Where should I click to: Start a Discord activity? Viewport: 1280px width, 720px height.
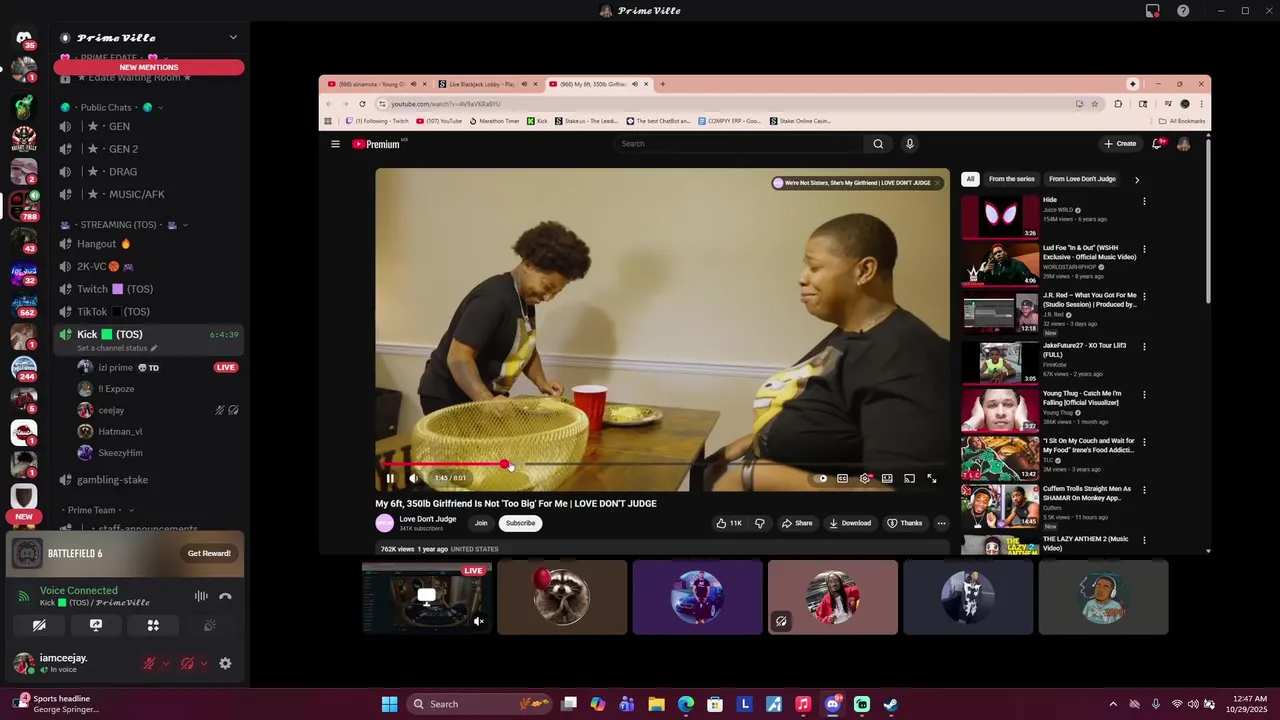point(153,625)
